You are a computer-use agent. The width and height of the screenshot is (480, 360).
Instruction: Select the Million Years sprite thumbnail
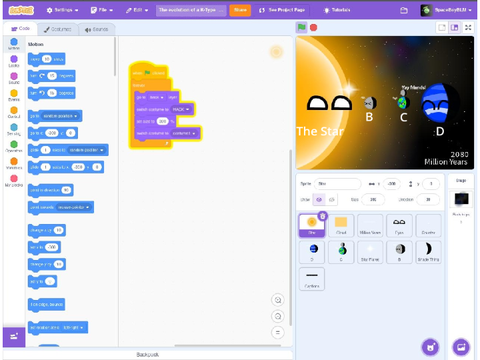370,226
